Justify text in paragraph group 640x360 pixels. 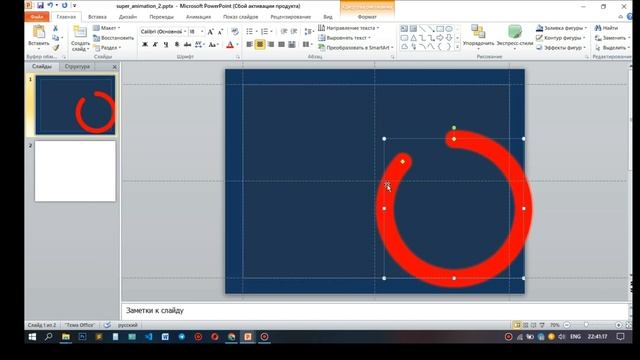(x=281, y=44)
